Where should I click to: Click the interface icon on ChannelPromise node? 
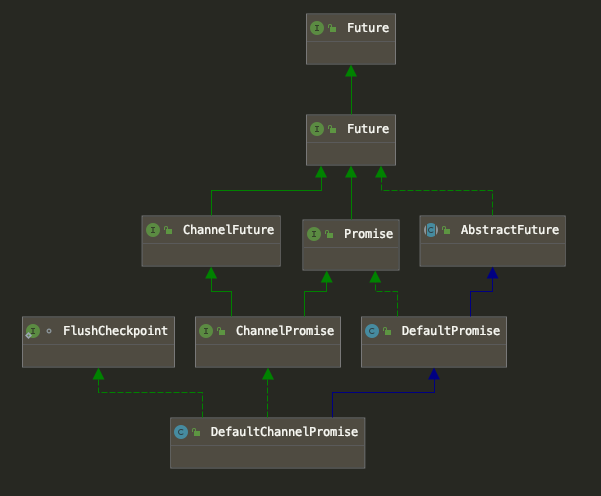pyautogui.click(x=205, y=331)
